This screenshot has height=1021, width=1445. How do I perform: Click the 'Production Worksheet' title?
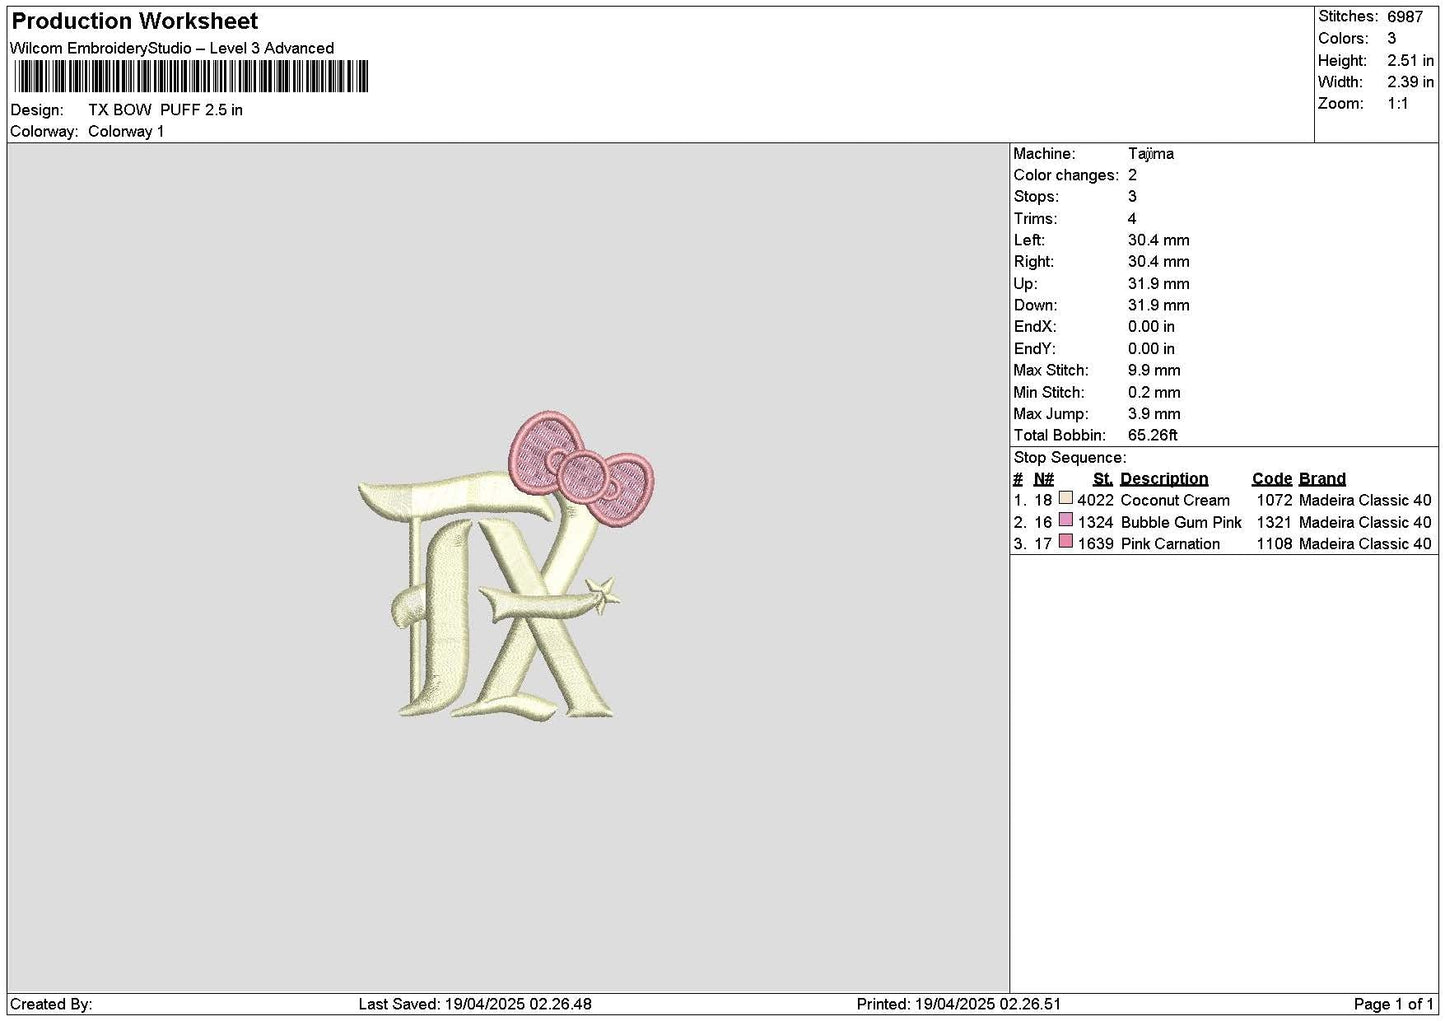[x=135, y=21]
